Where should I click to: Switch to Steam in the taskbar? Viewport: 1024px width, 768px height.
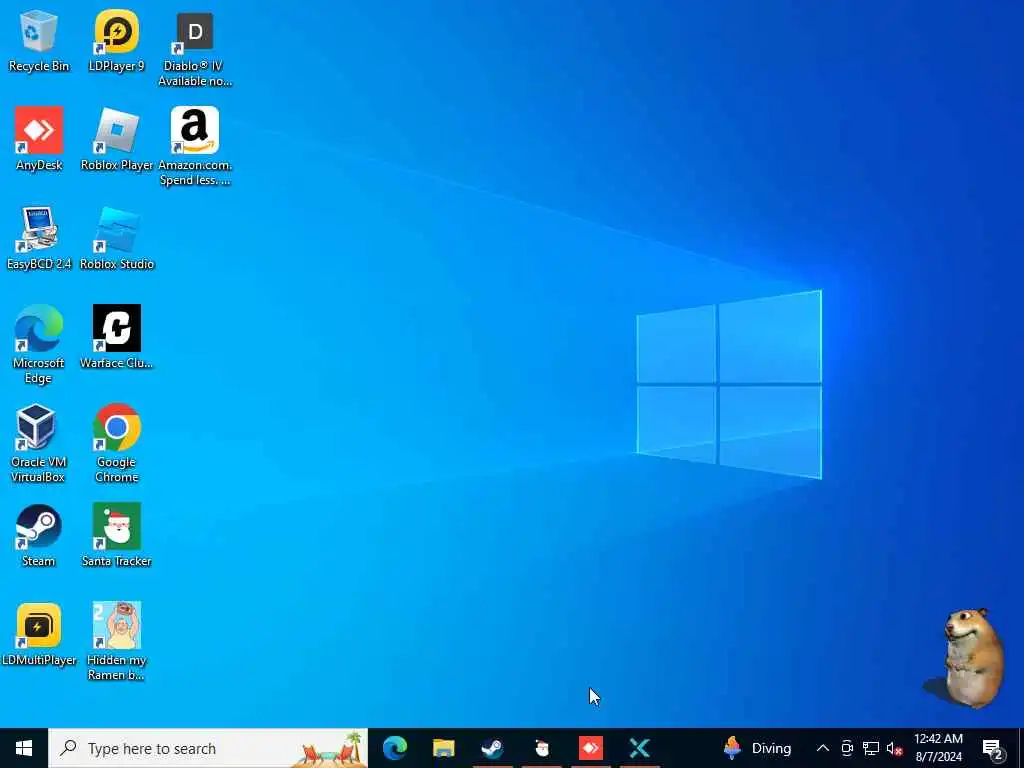pyautogui.click(x=492, y=748)
